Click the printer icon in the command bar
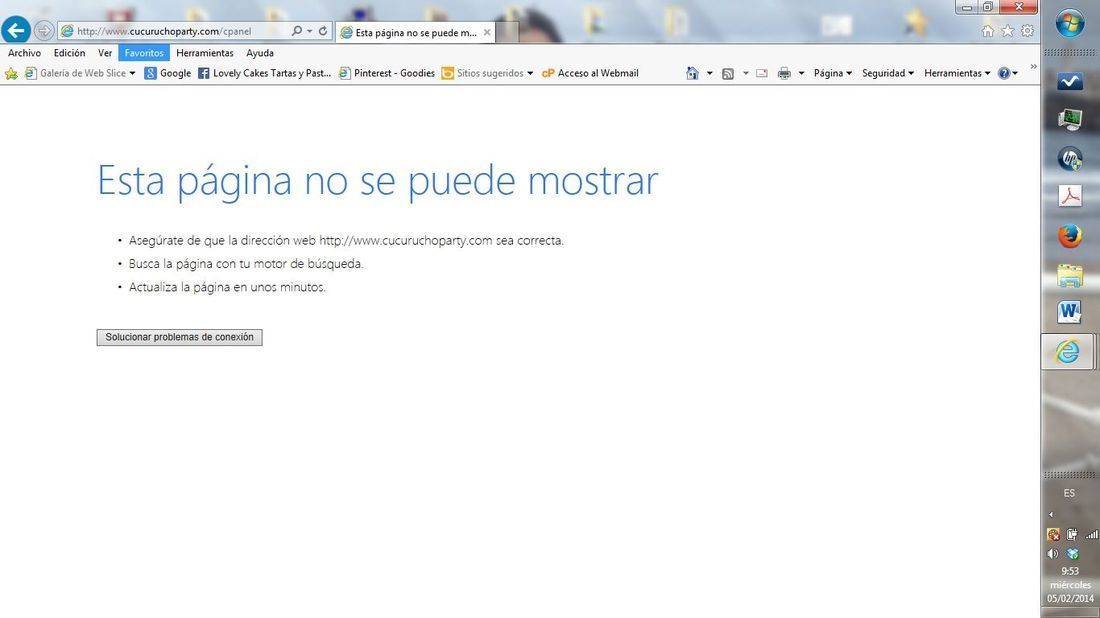Screen dimensions: 1100x618 pos(784,73)
